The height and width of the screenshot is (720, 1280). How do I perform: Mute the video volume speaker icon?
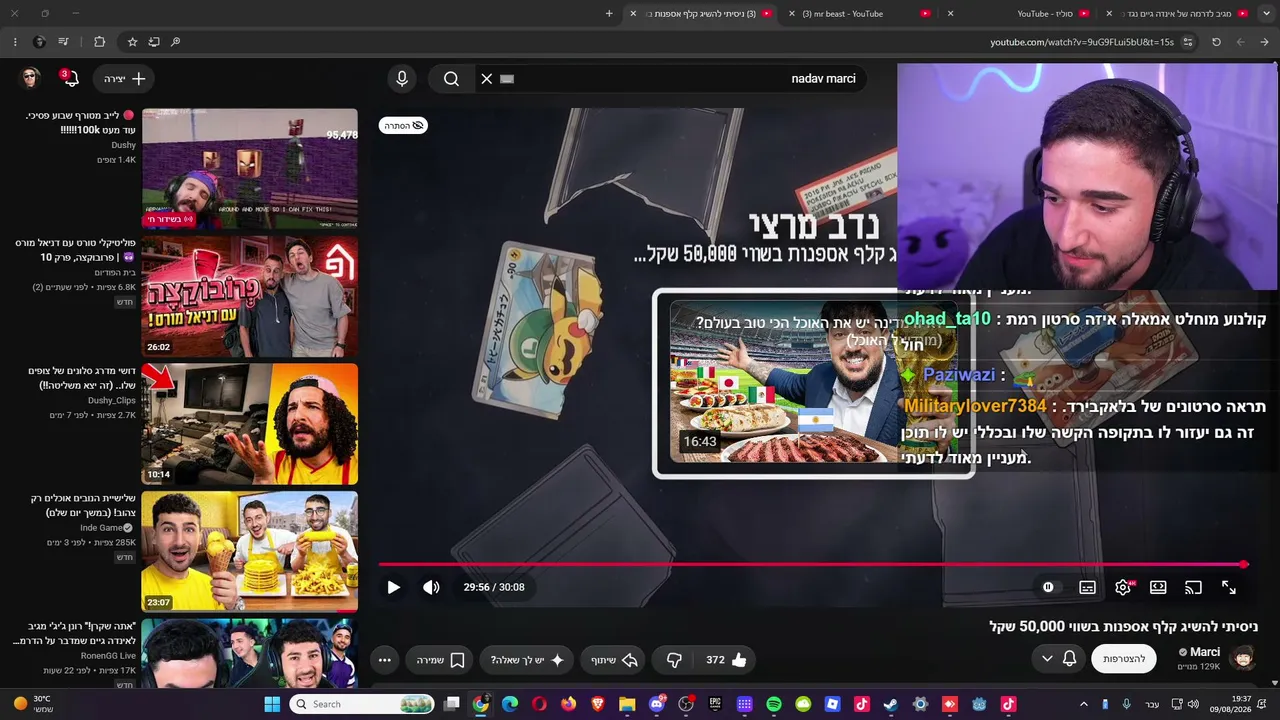(x=431, y=587)
